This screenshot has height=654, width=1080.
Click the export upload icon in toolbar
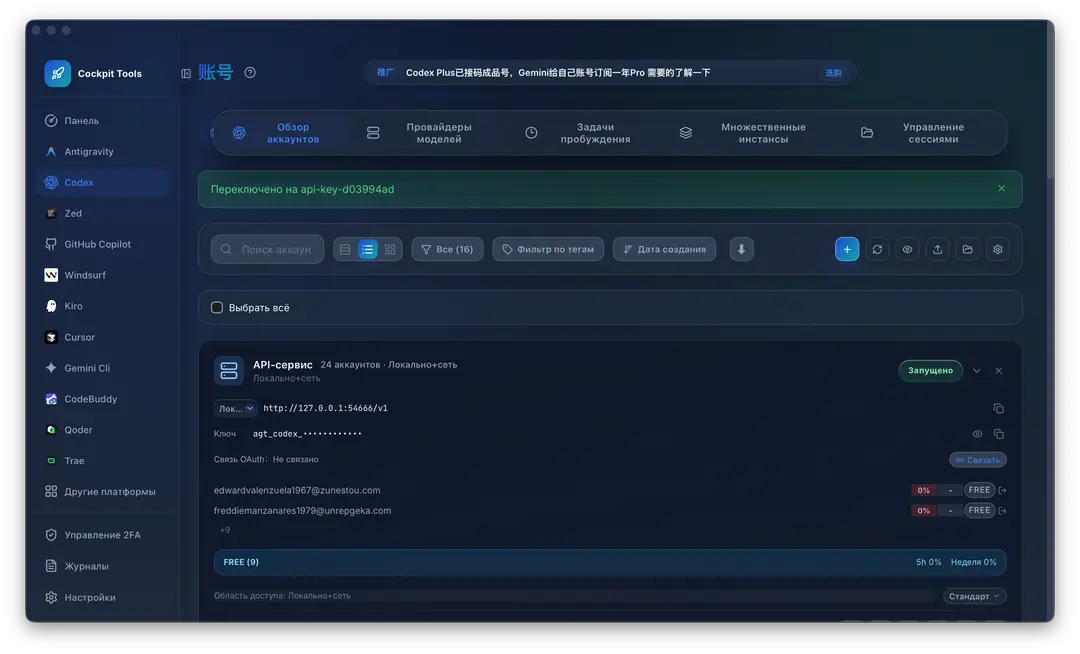(x=937, y=249)
